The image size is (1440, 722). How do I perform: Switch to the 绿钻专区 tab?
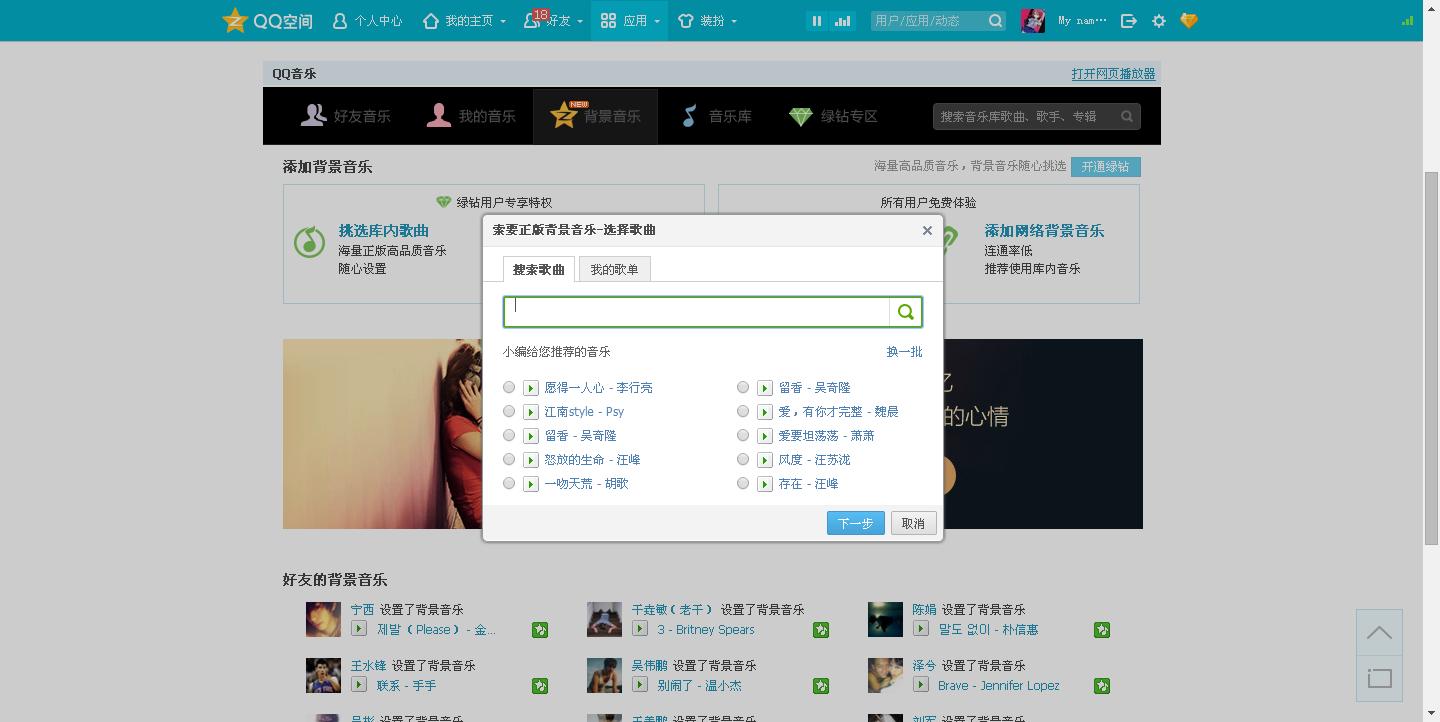tap(833, 116)
